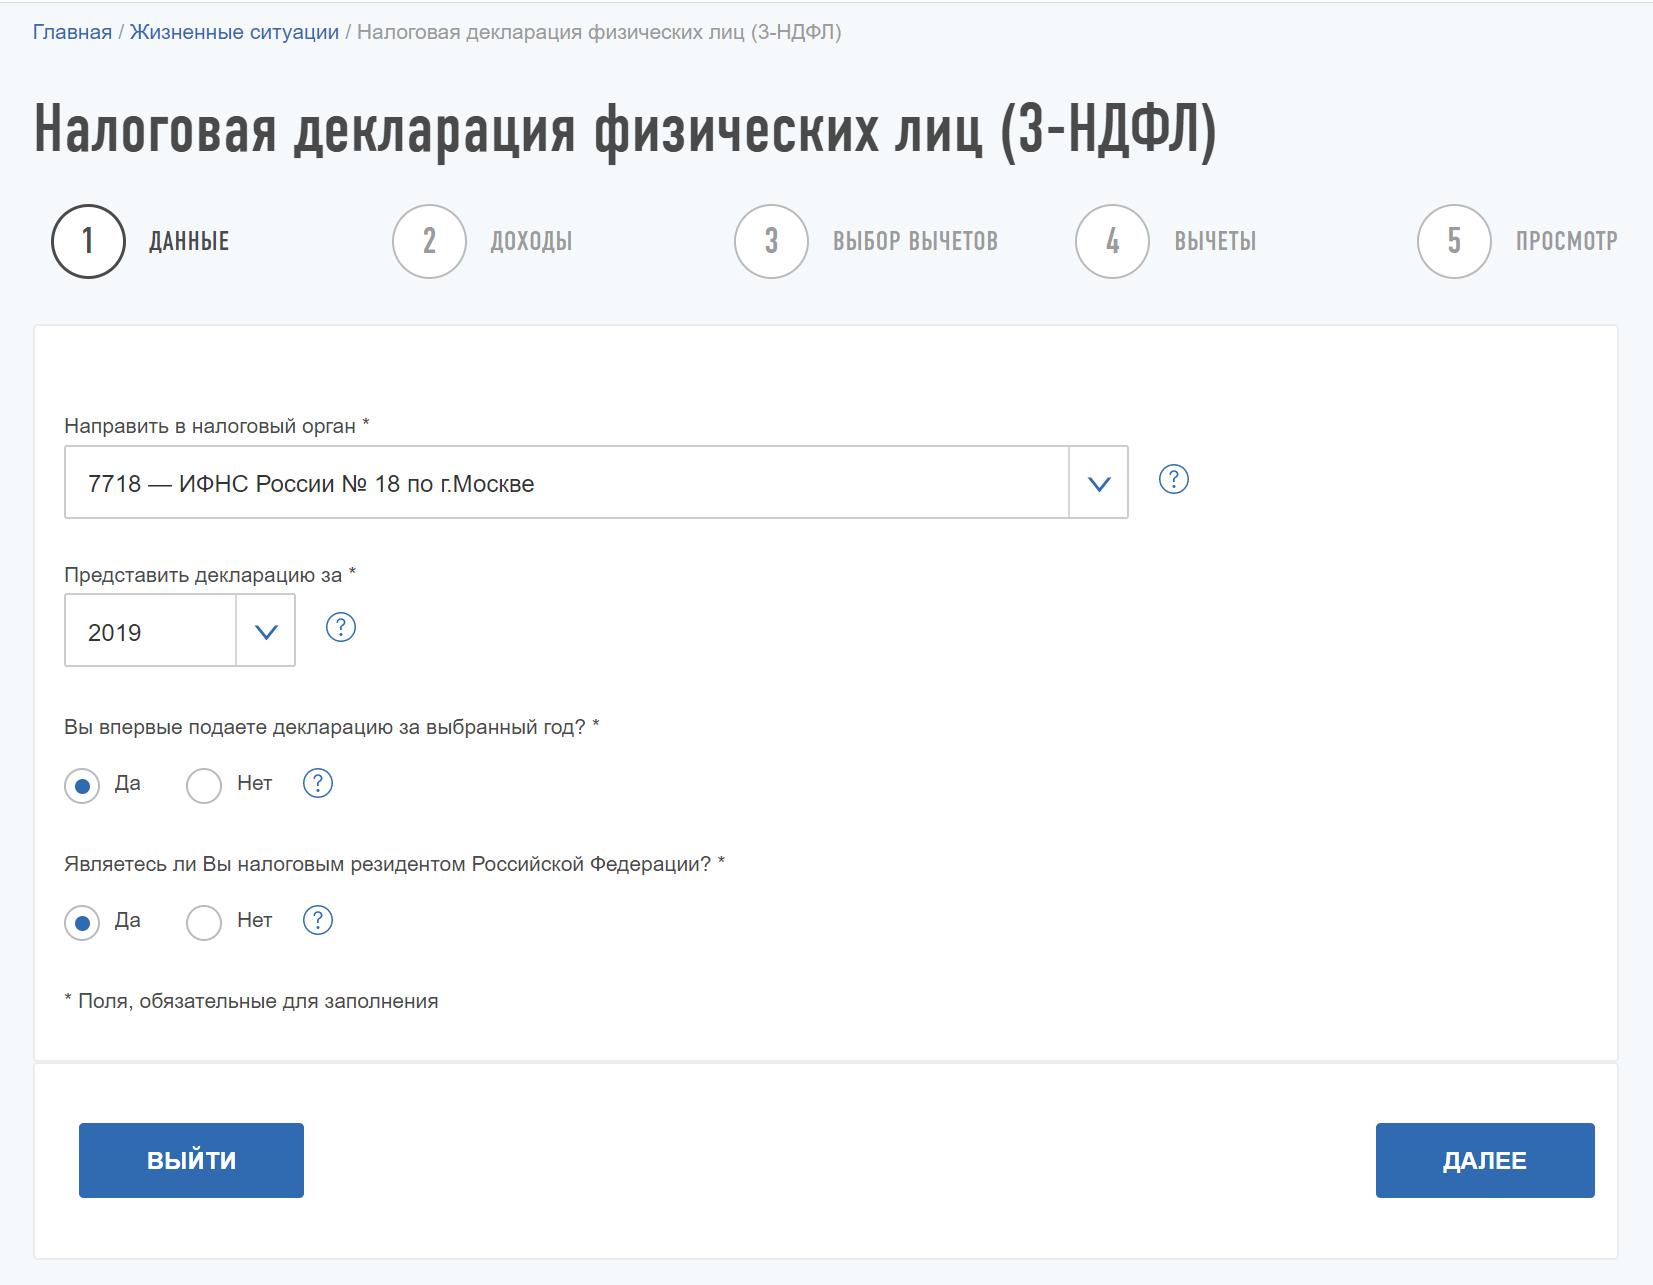1653x1285 pixels.
Task: Select 'Нет' for first-time declaration question
Action: [x=204, y=785]
